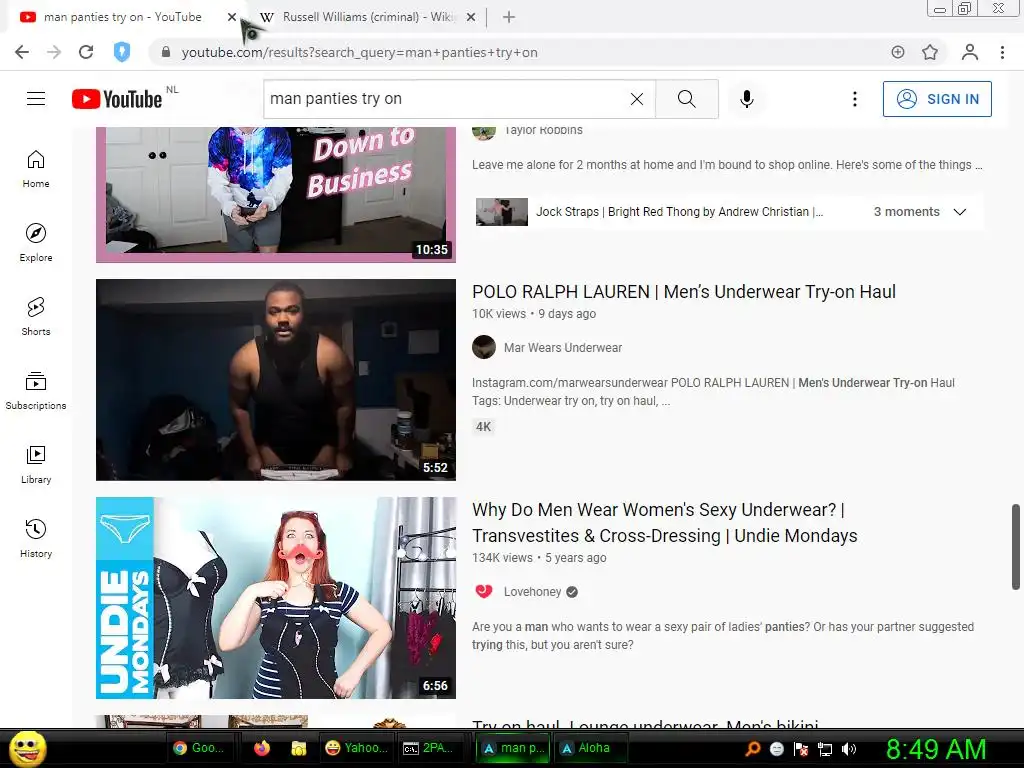Screen dimensions: 1024x768
Task: Click the SIGN IN button
Action: [x=937, y=99]
